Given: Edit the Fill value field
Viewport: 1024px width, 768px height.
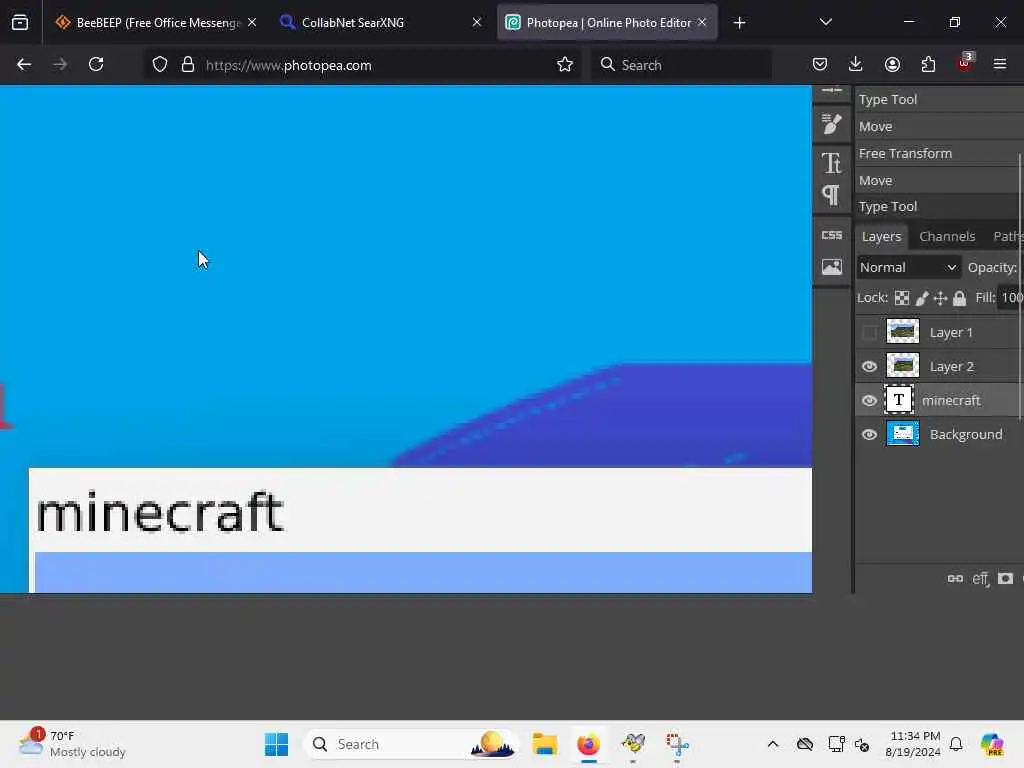Looking at the screenshot, I should coord(1011,298).
